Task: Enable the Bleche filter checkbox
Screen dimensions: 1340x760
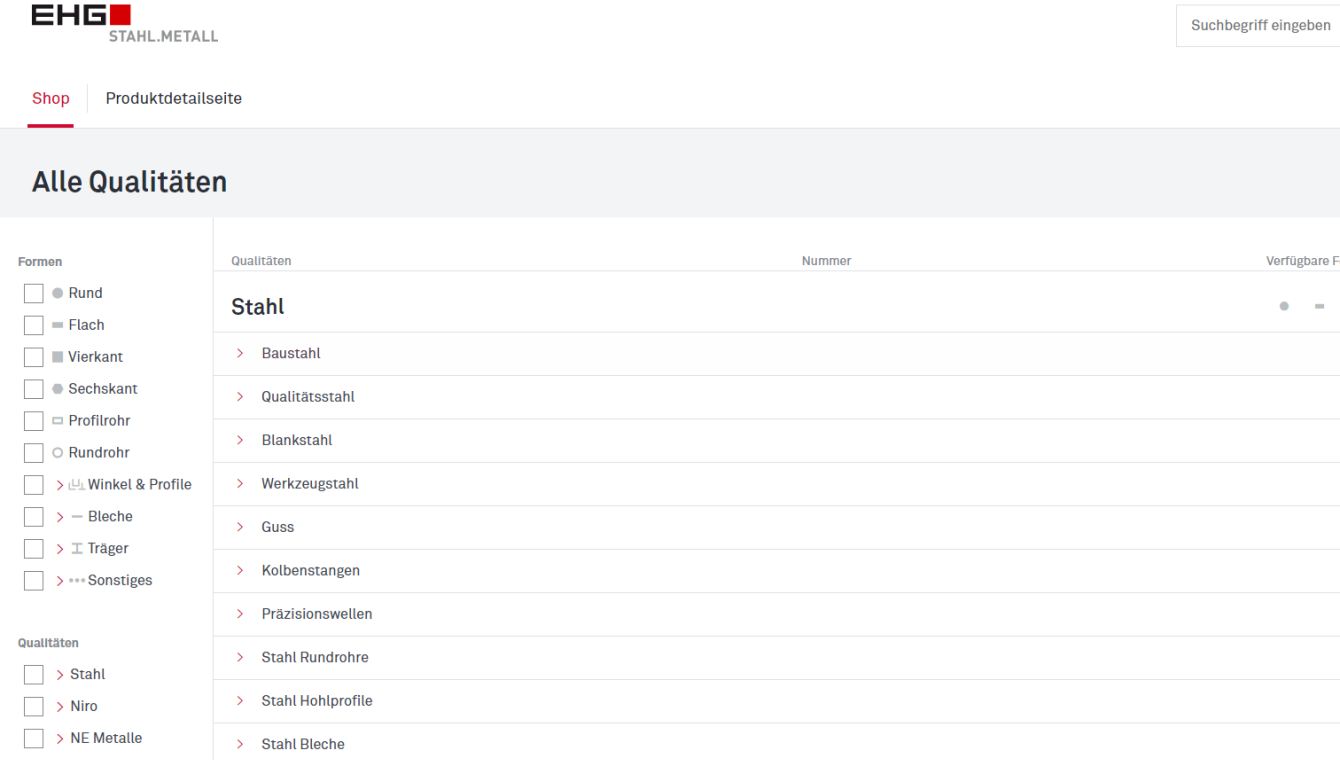Action: (x=34, y=517)
